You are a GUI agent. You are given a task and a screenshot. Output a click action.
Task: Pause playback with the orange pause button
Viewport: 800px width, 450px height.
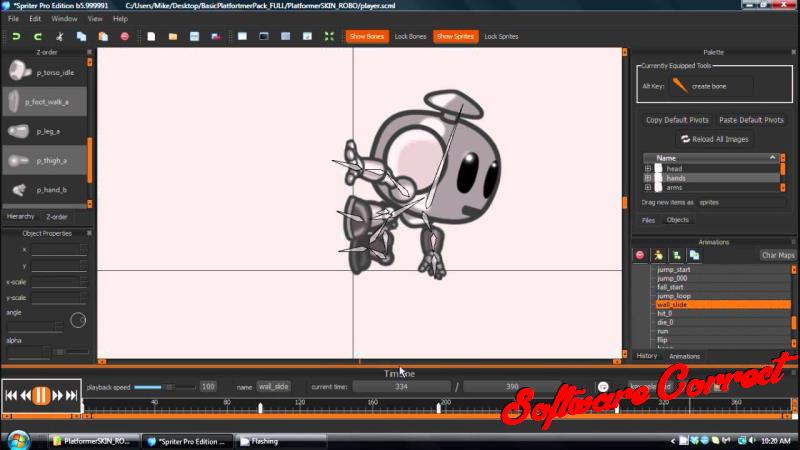(x=41, y=395)
